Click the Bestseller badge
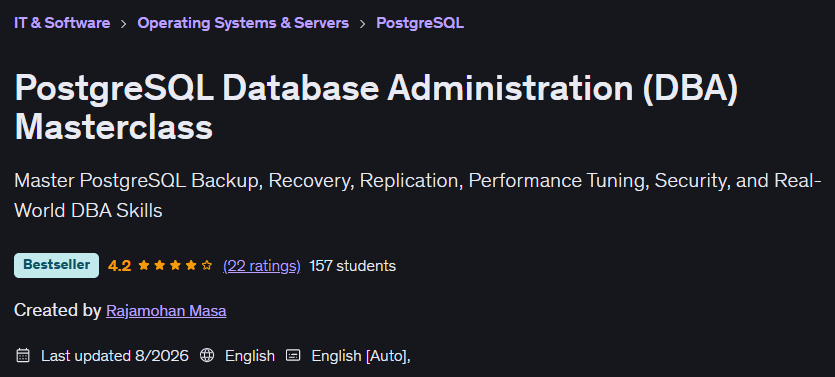The height and width of the screenshot is (377, 835). point(56,265)
